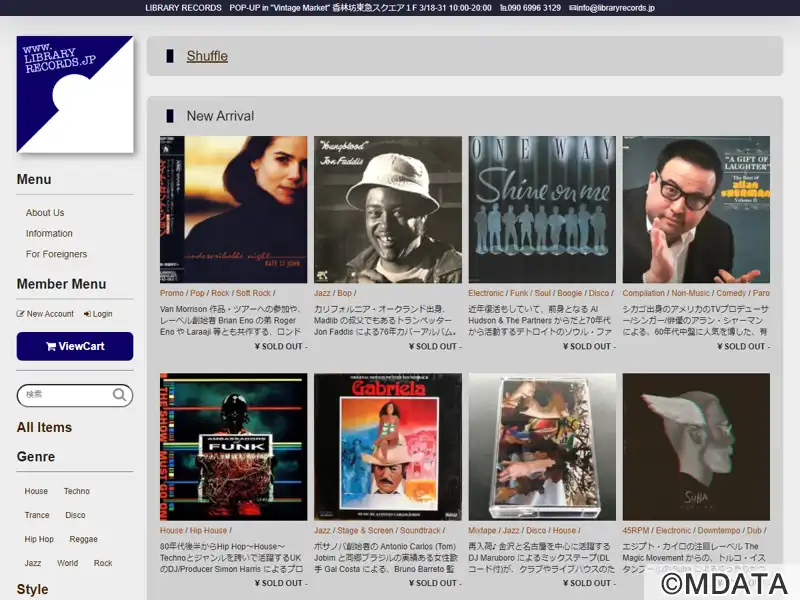This screenshot has height=600, width=800.
Task: Click the Soft Rock tag
Action: 253,293
